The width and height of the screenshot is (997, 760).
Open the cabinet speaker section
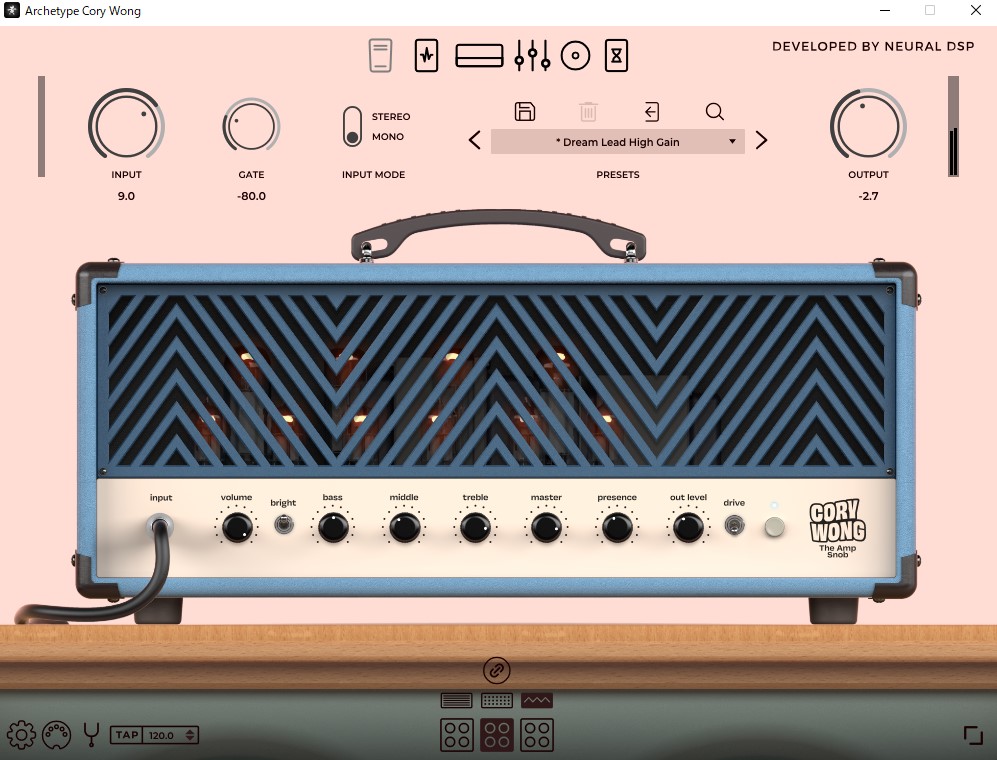(575, 55)
